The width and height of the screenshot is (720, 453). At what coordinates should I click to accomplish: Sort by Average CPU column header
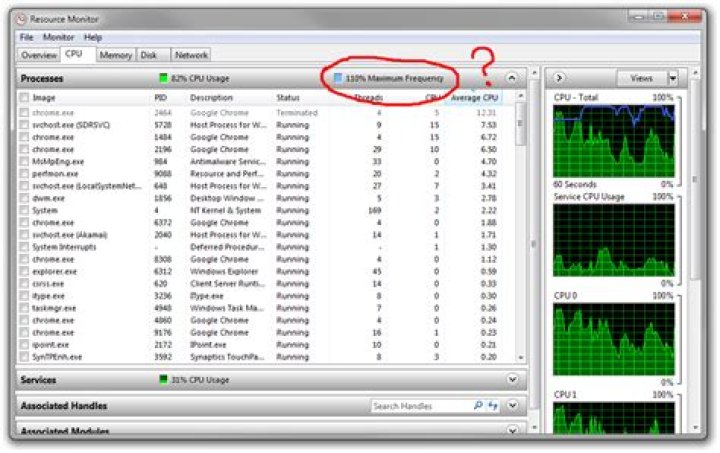[x=474, y=98]
